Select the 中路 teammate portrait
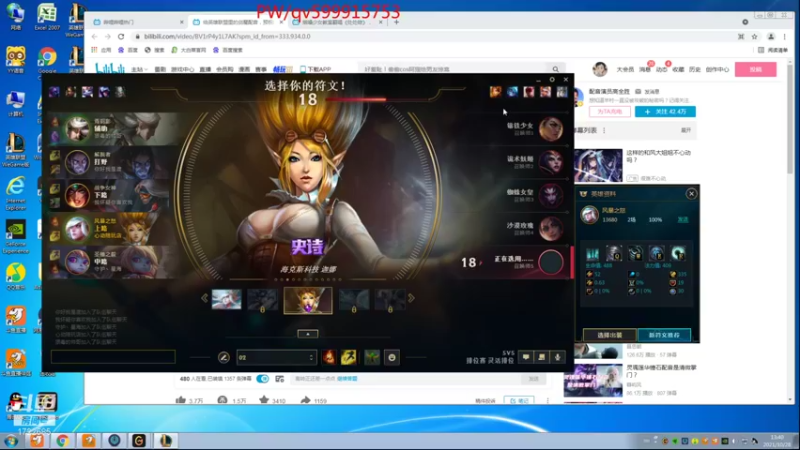Image resolution: width=800 pixels, height=450 pixels. 78,262
